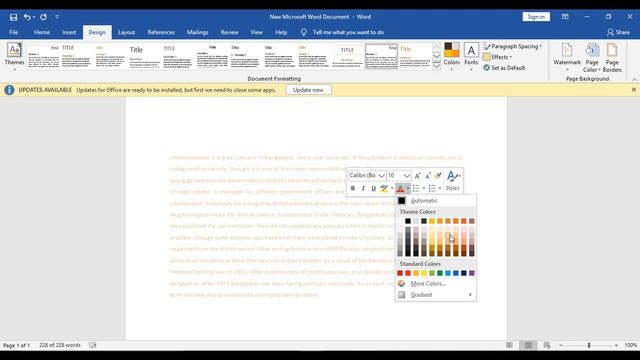
Task: Pick the standard purple color swatch
Action: click(472, 273)
